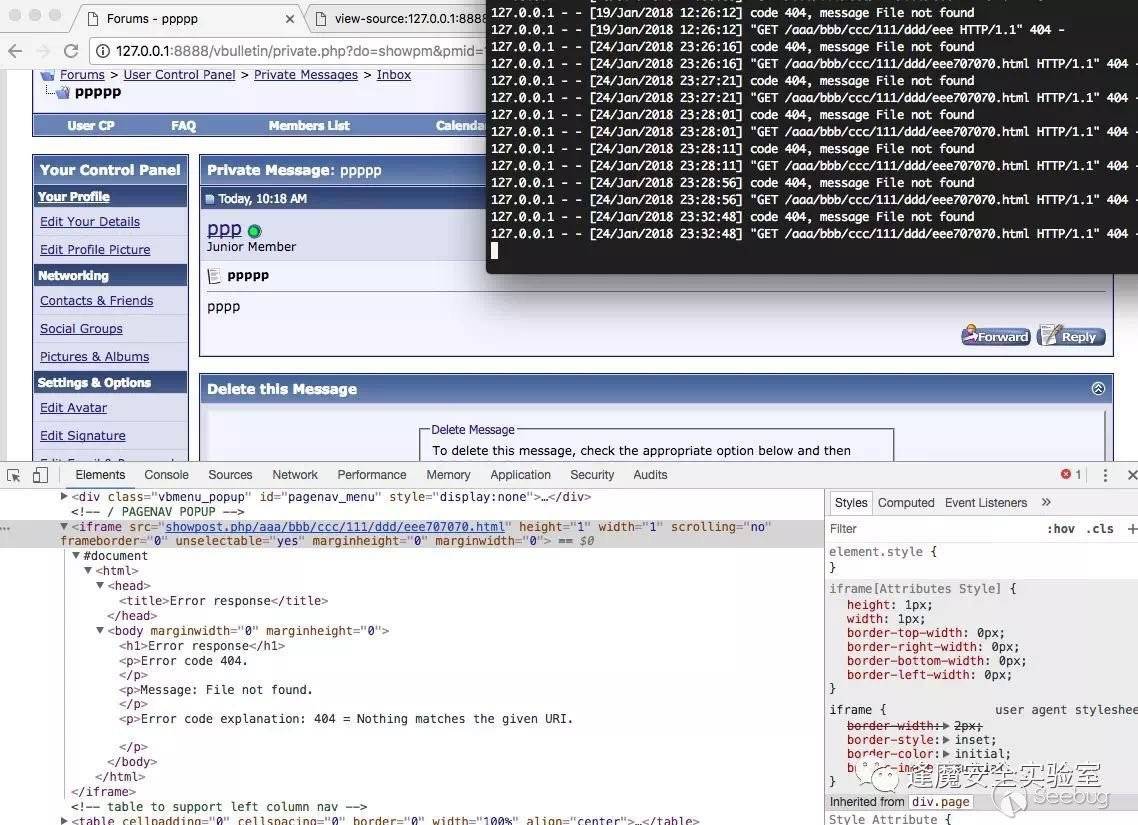Viewport: 1138px width, 825px height.
Task: Click the Reply button on the message
Action: [1071, 336]
